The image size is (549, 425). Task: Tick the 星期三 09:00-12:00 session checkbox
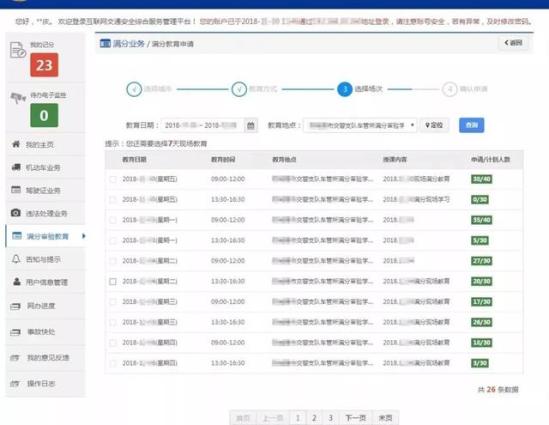[x=113, y=302]
